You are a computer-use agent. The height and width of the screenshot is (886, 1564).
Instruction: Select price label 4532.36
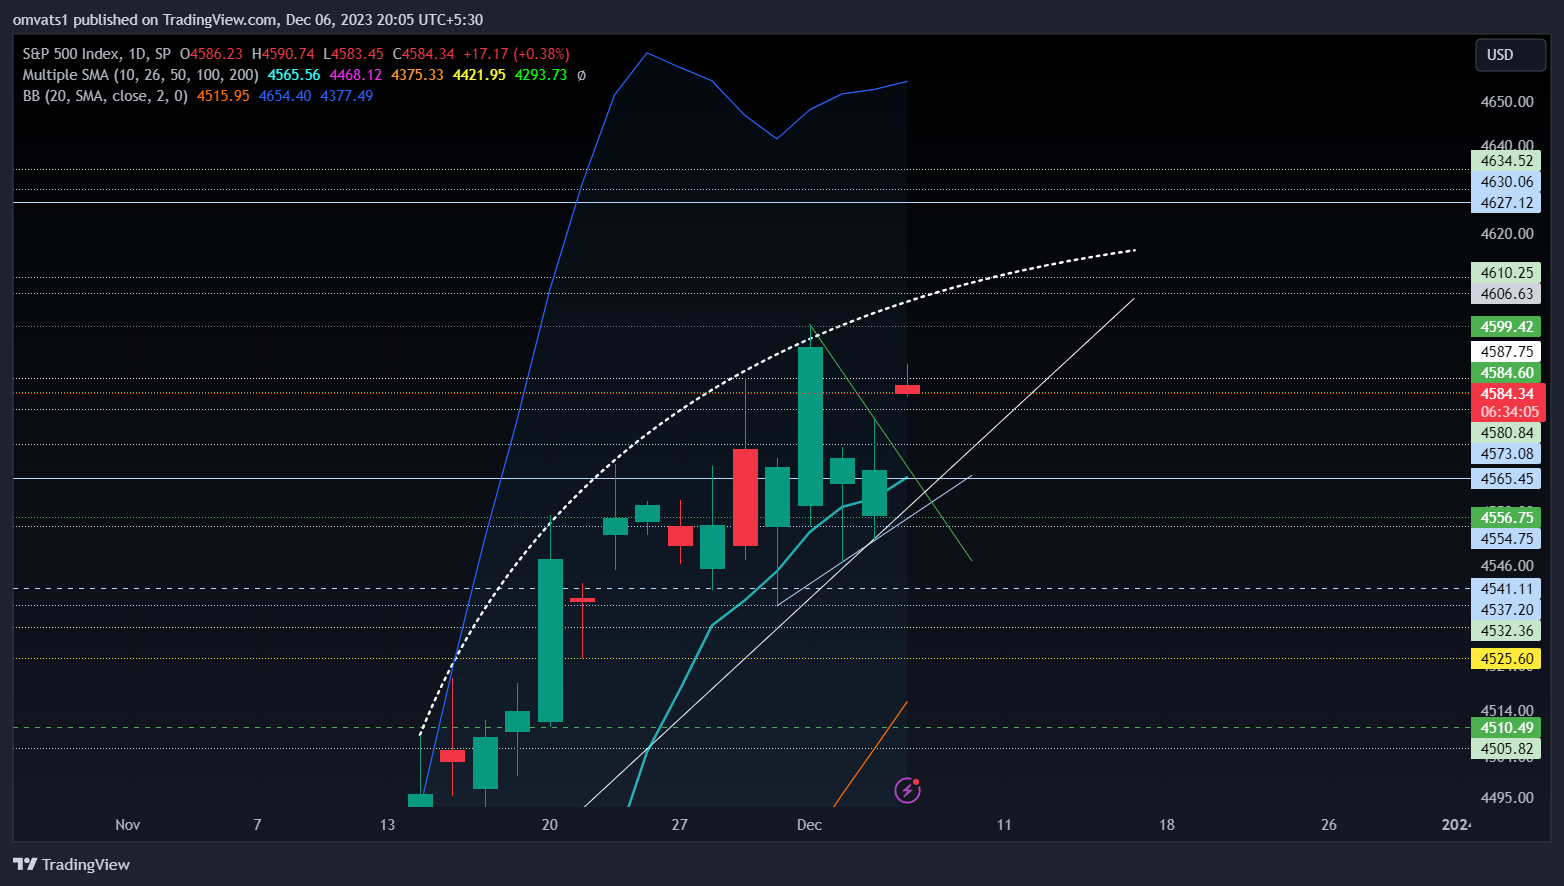tap(1506, 631)
